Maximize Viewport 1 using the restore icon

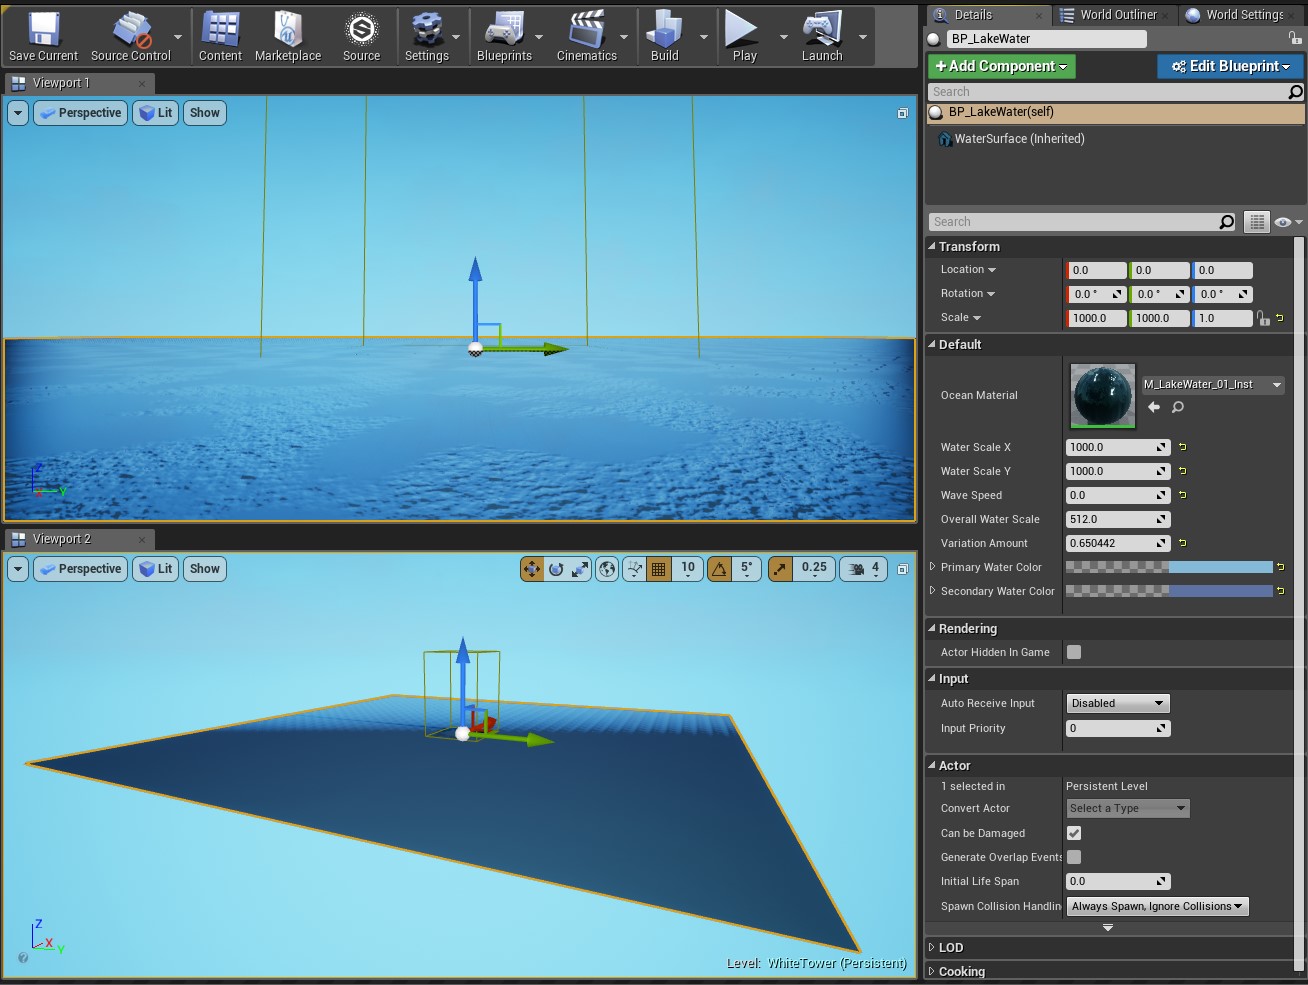[902, 113]
